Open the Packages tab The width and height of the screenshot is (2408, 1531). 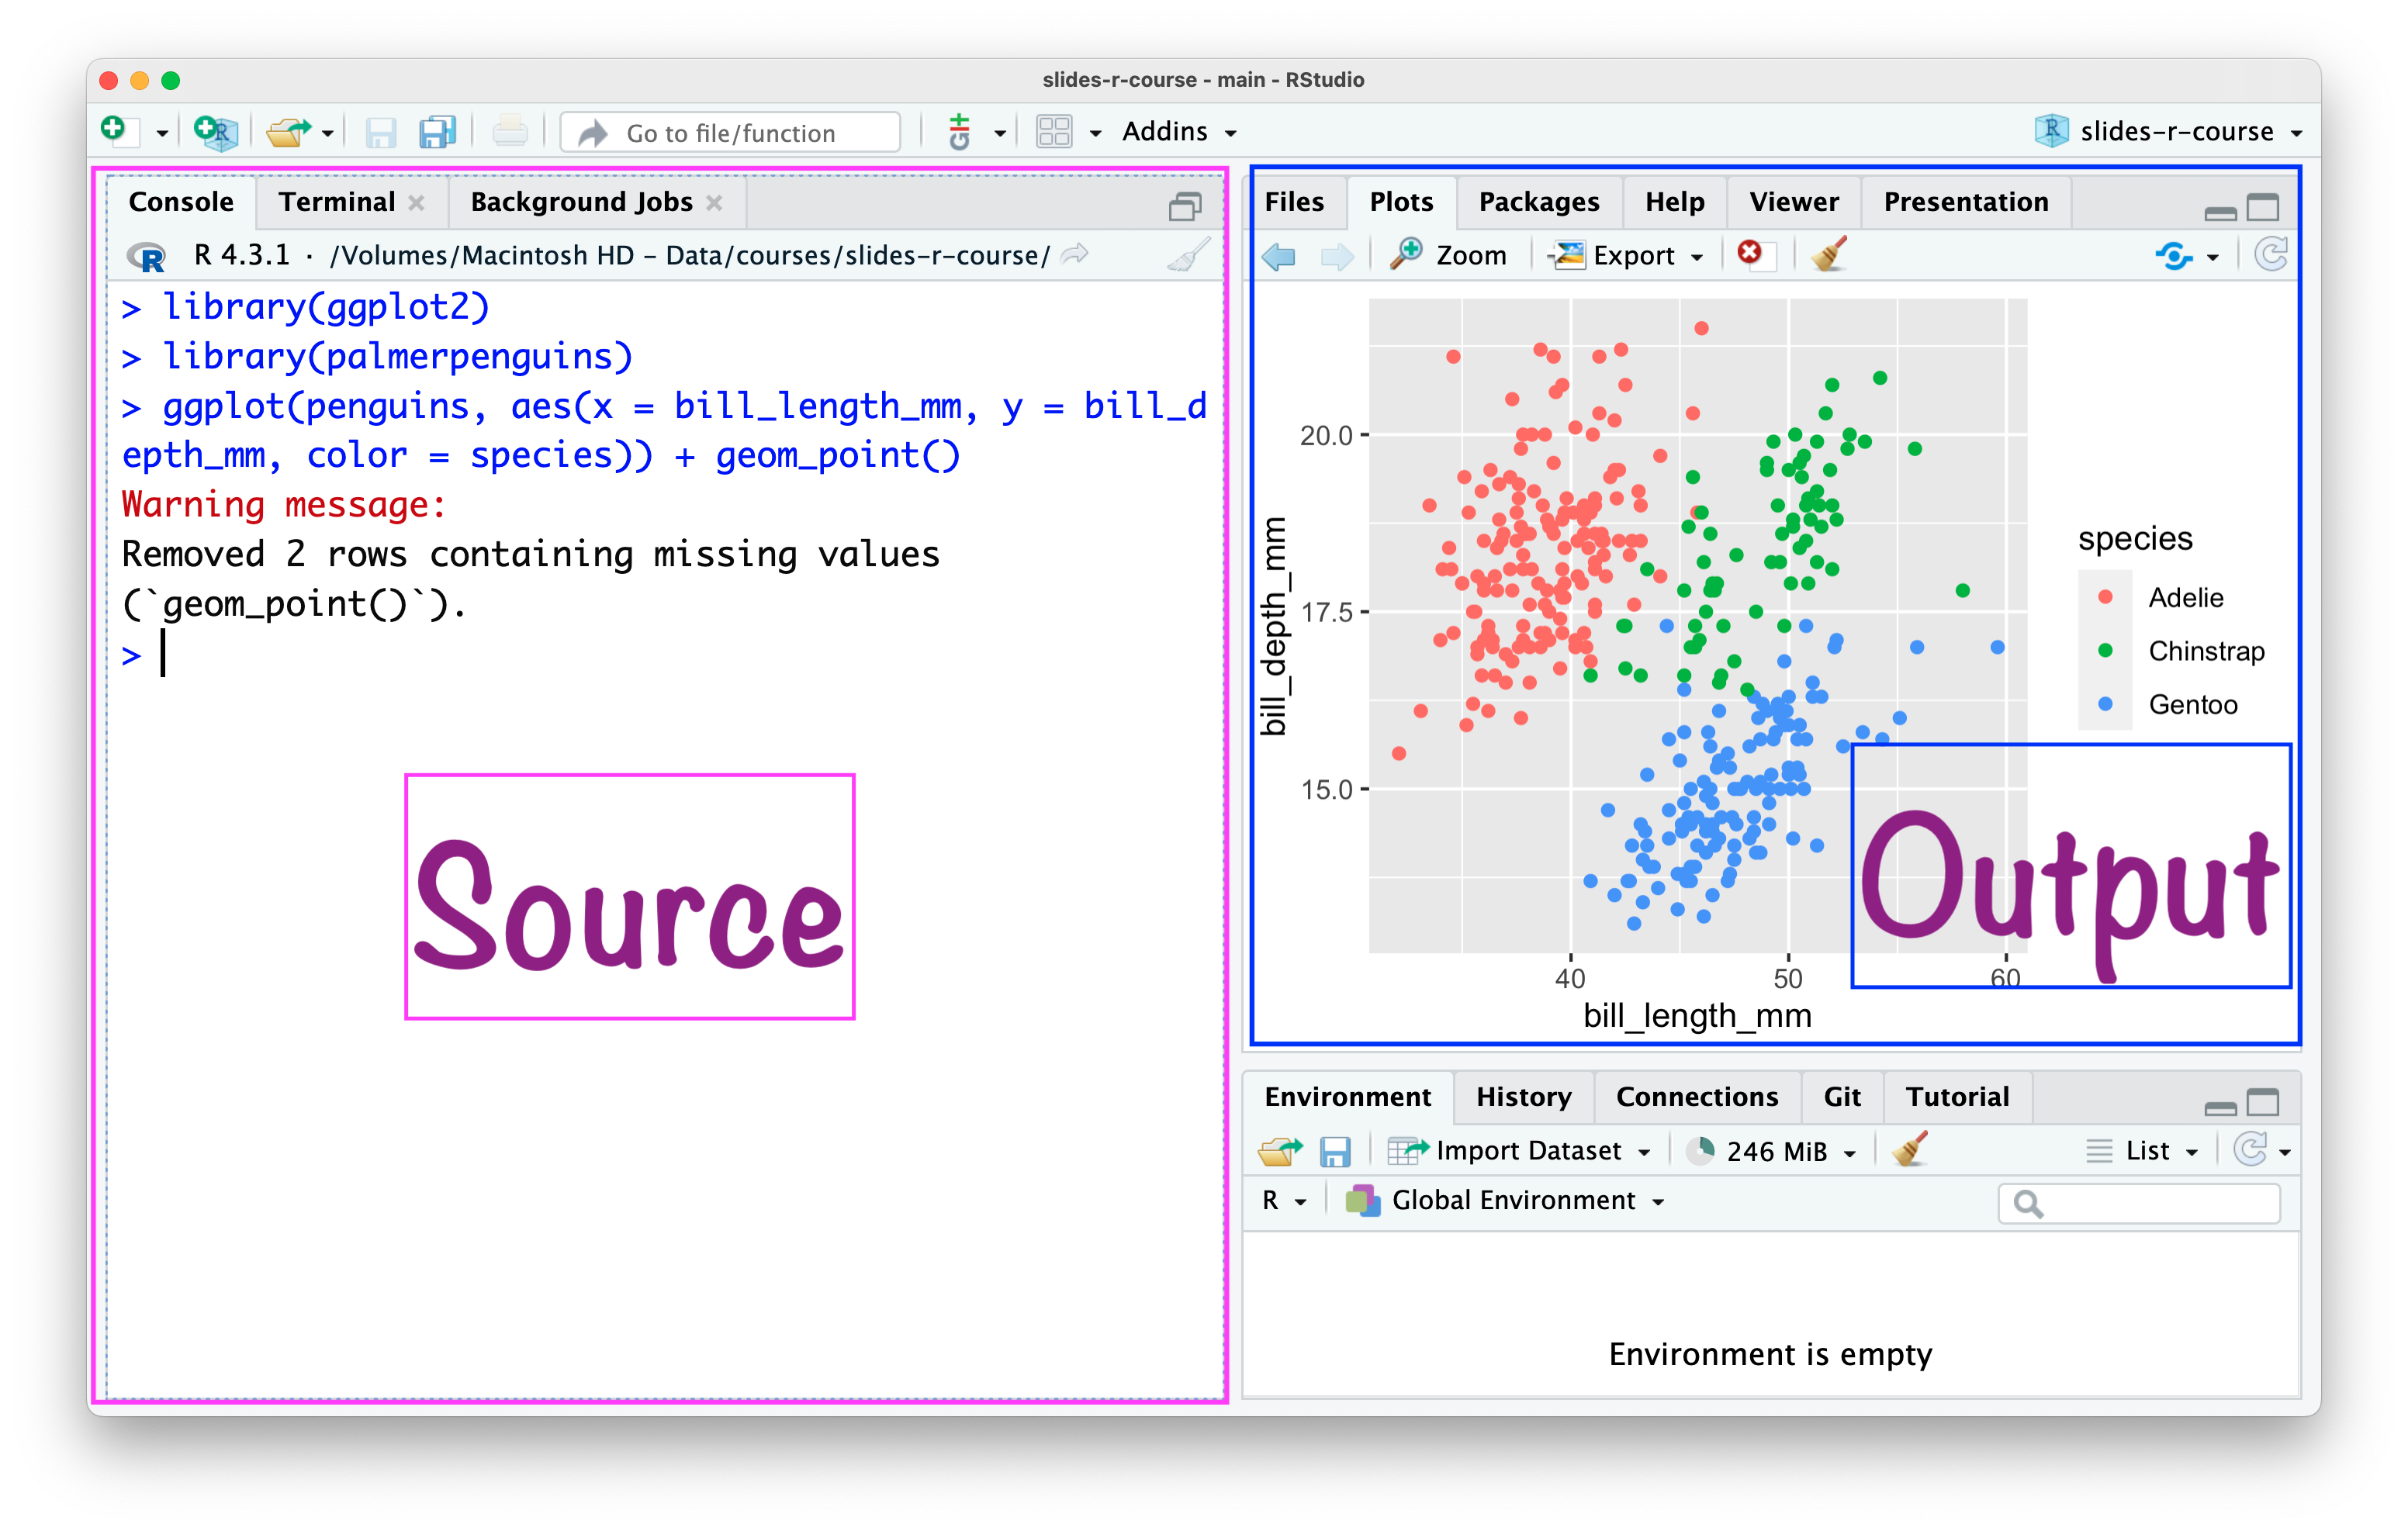(x=1538, y=202)
